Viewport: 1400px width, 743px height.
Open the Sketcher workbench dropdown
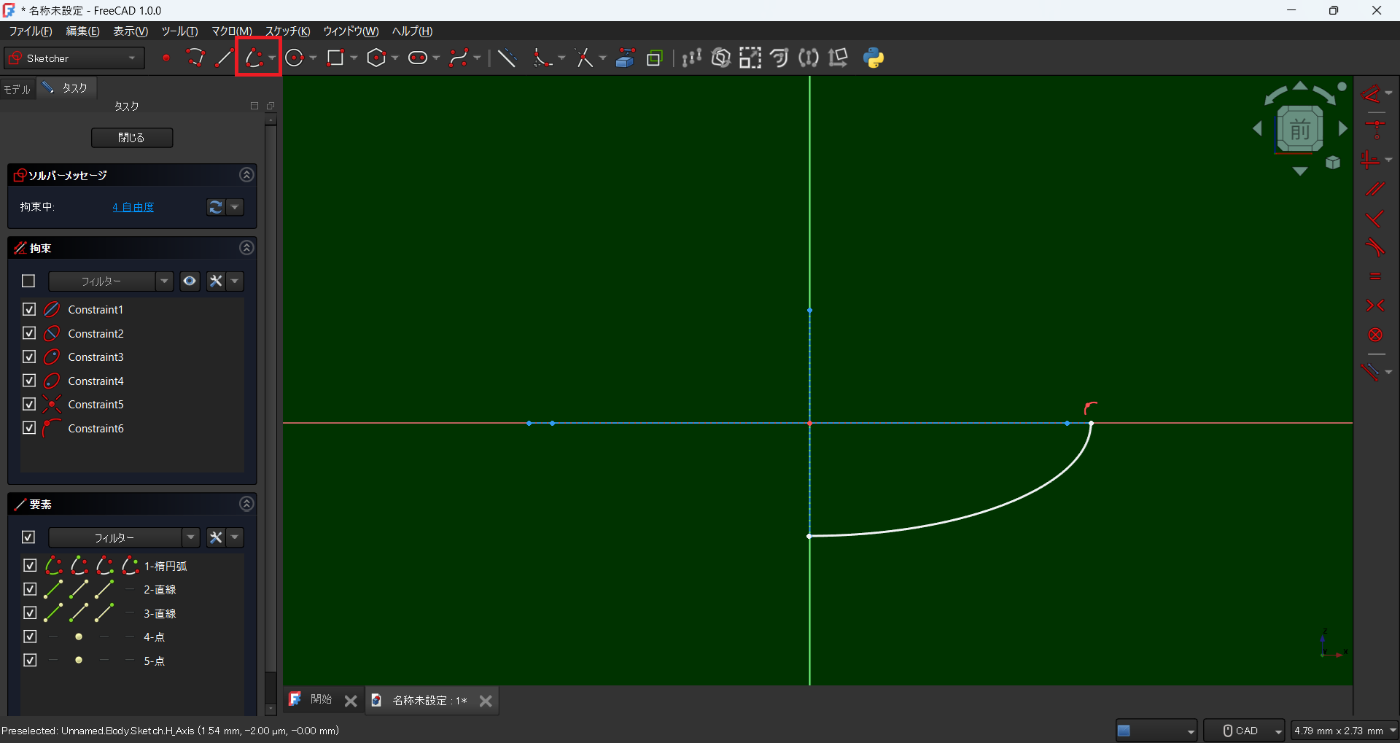[74, 58]
